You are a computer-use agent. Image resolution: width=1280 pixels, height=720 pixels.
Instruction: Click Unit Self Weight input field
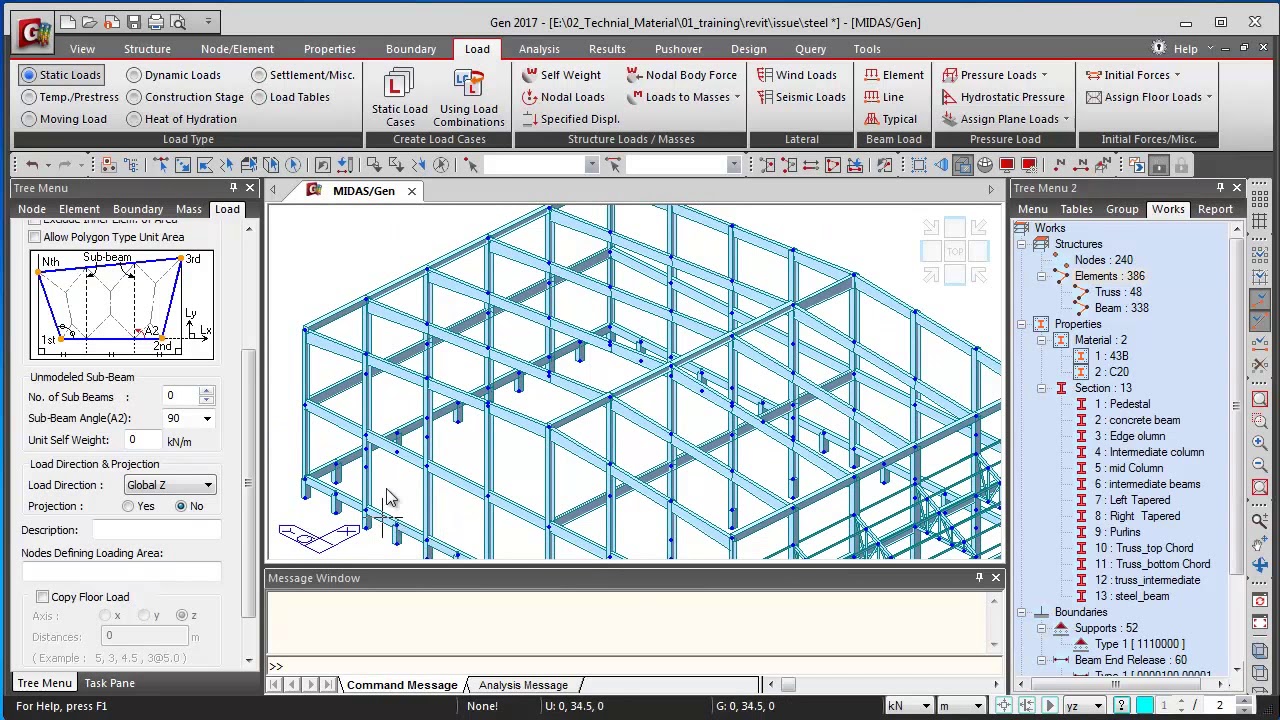[145, 440]
